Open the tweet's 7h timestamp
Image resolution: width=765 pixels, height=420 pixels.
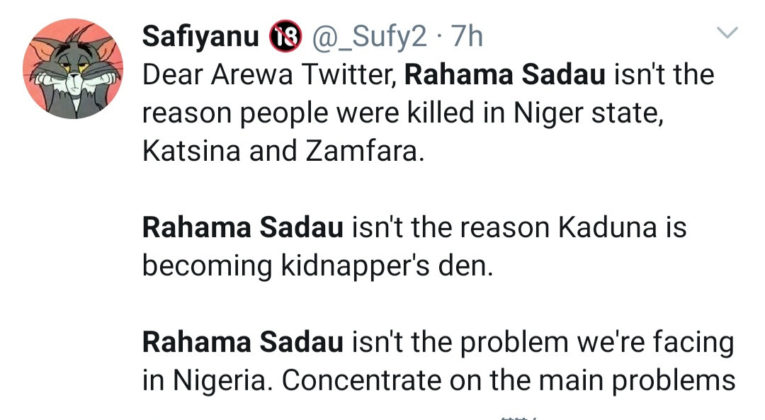[468, 38]
